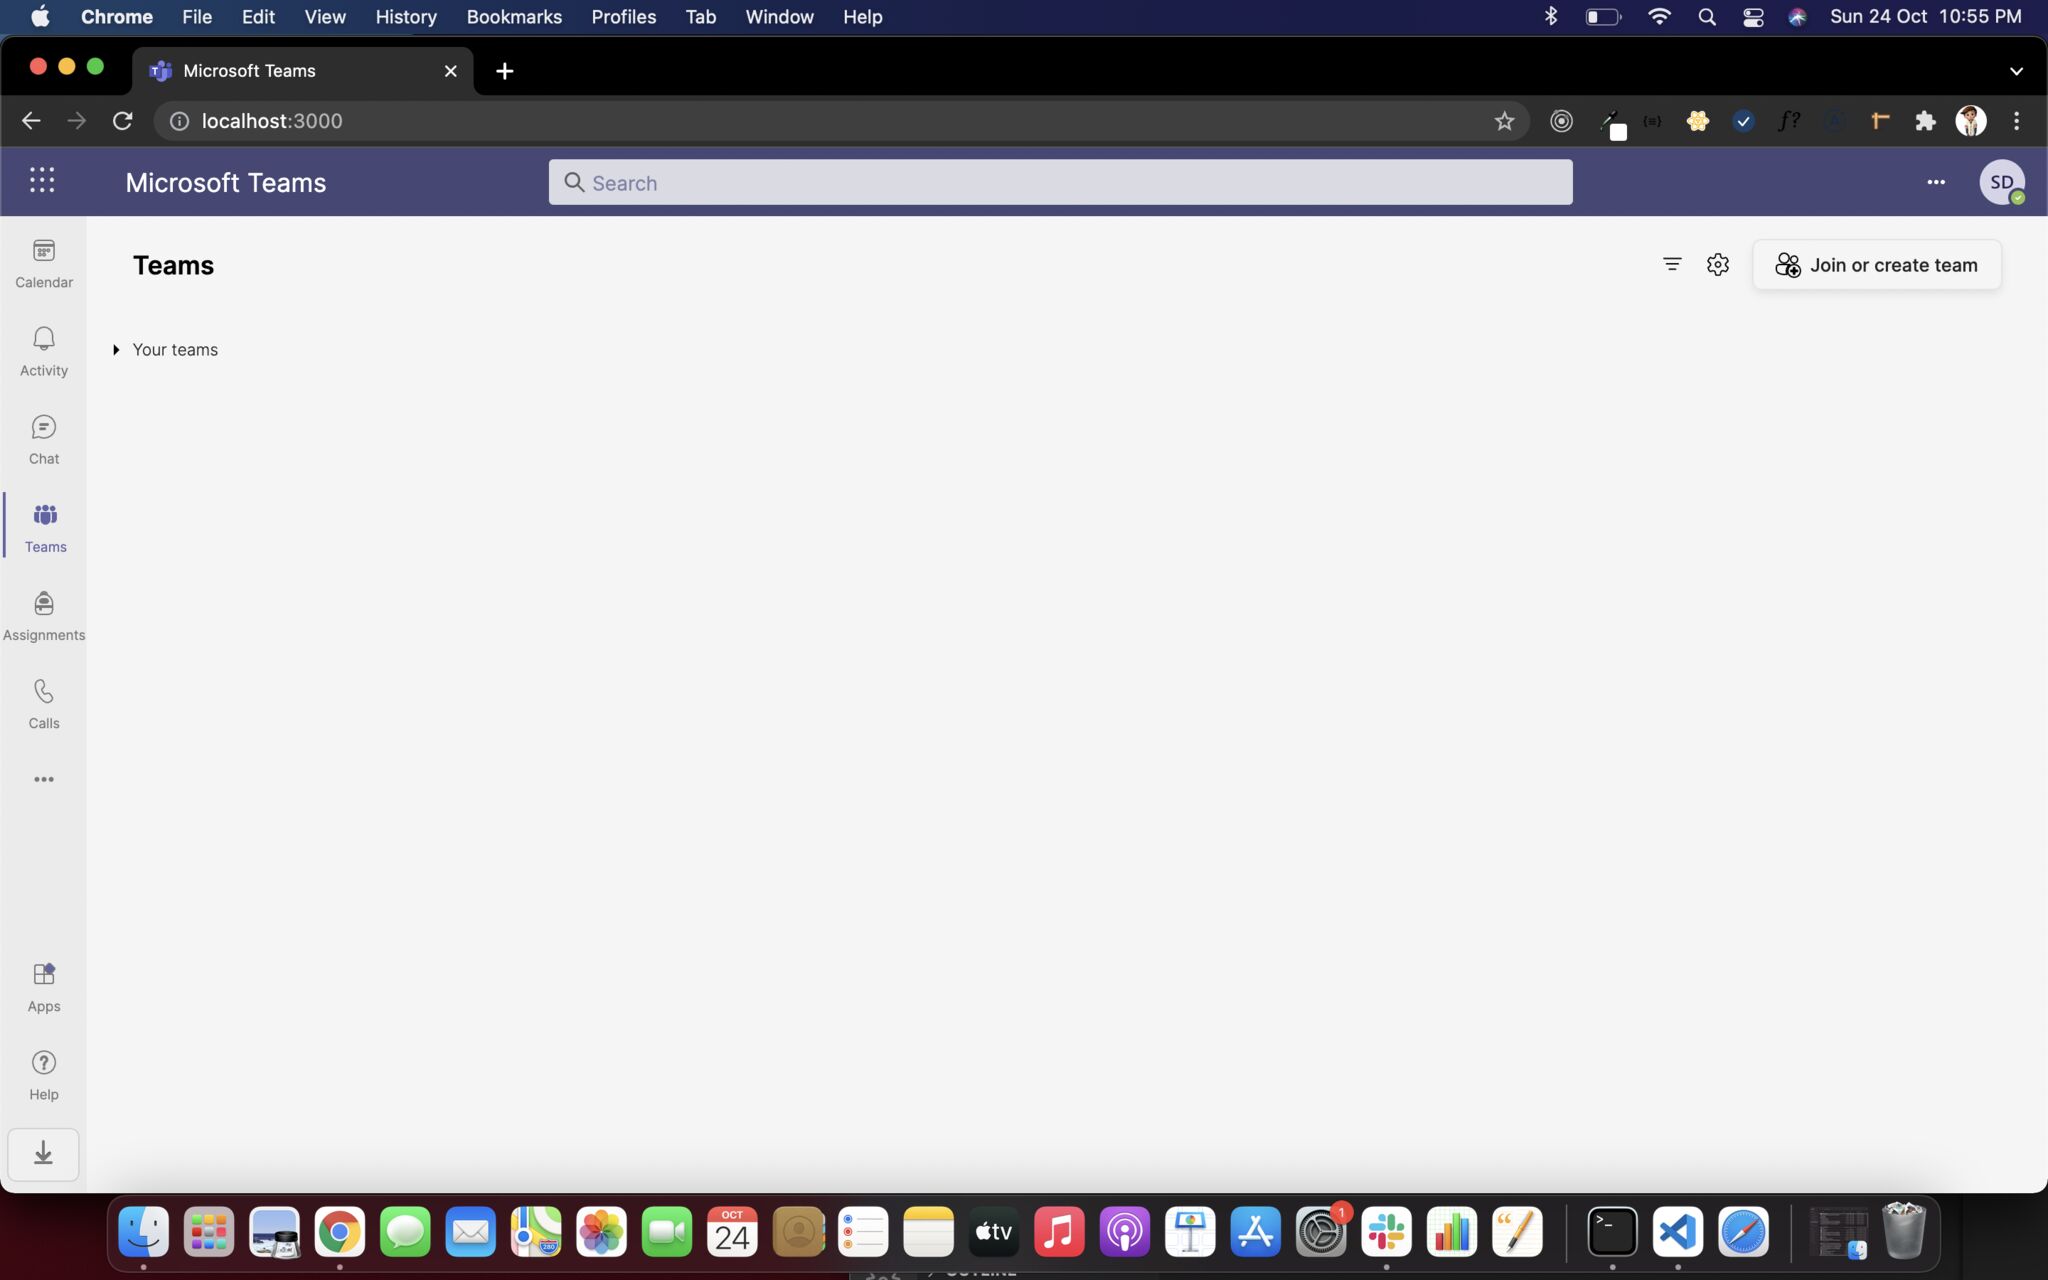Open the History menu in the menu bar
The height and width of the screenshot is (1280, 2048).
pyautogui.click(x=406, y=17)
